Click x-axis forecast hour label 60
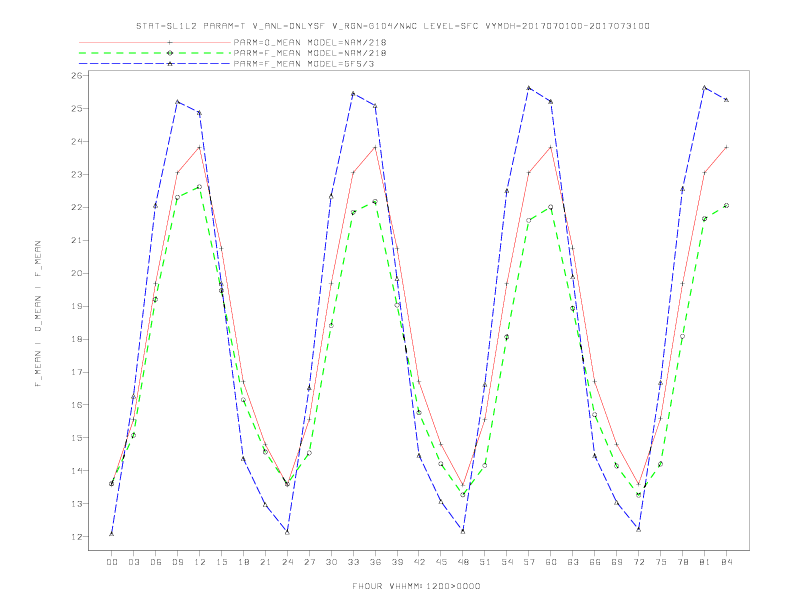The image size is (792, 612). click(x=551, y=562)
